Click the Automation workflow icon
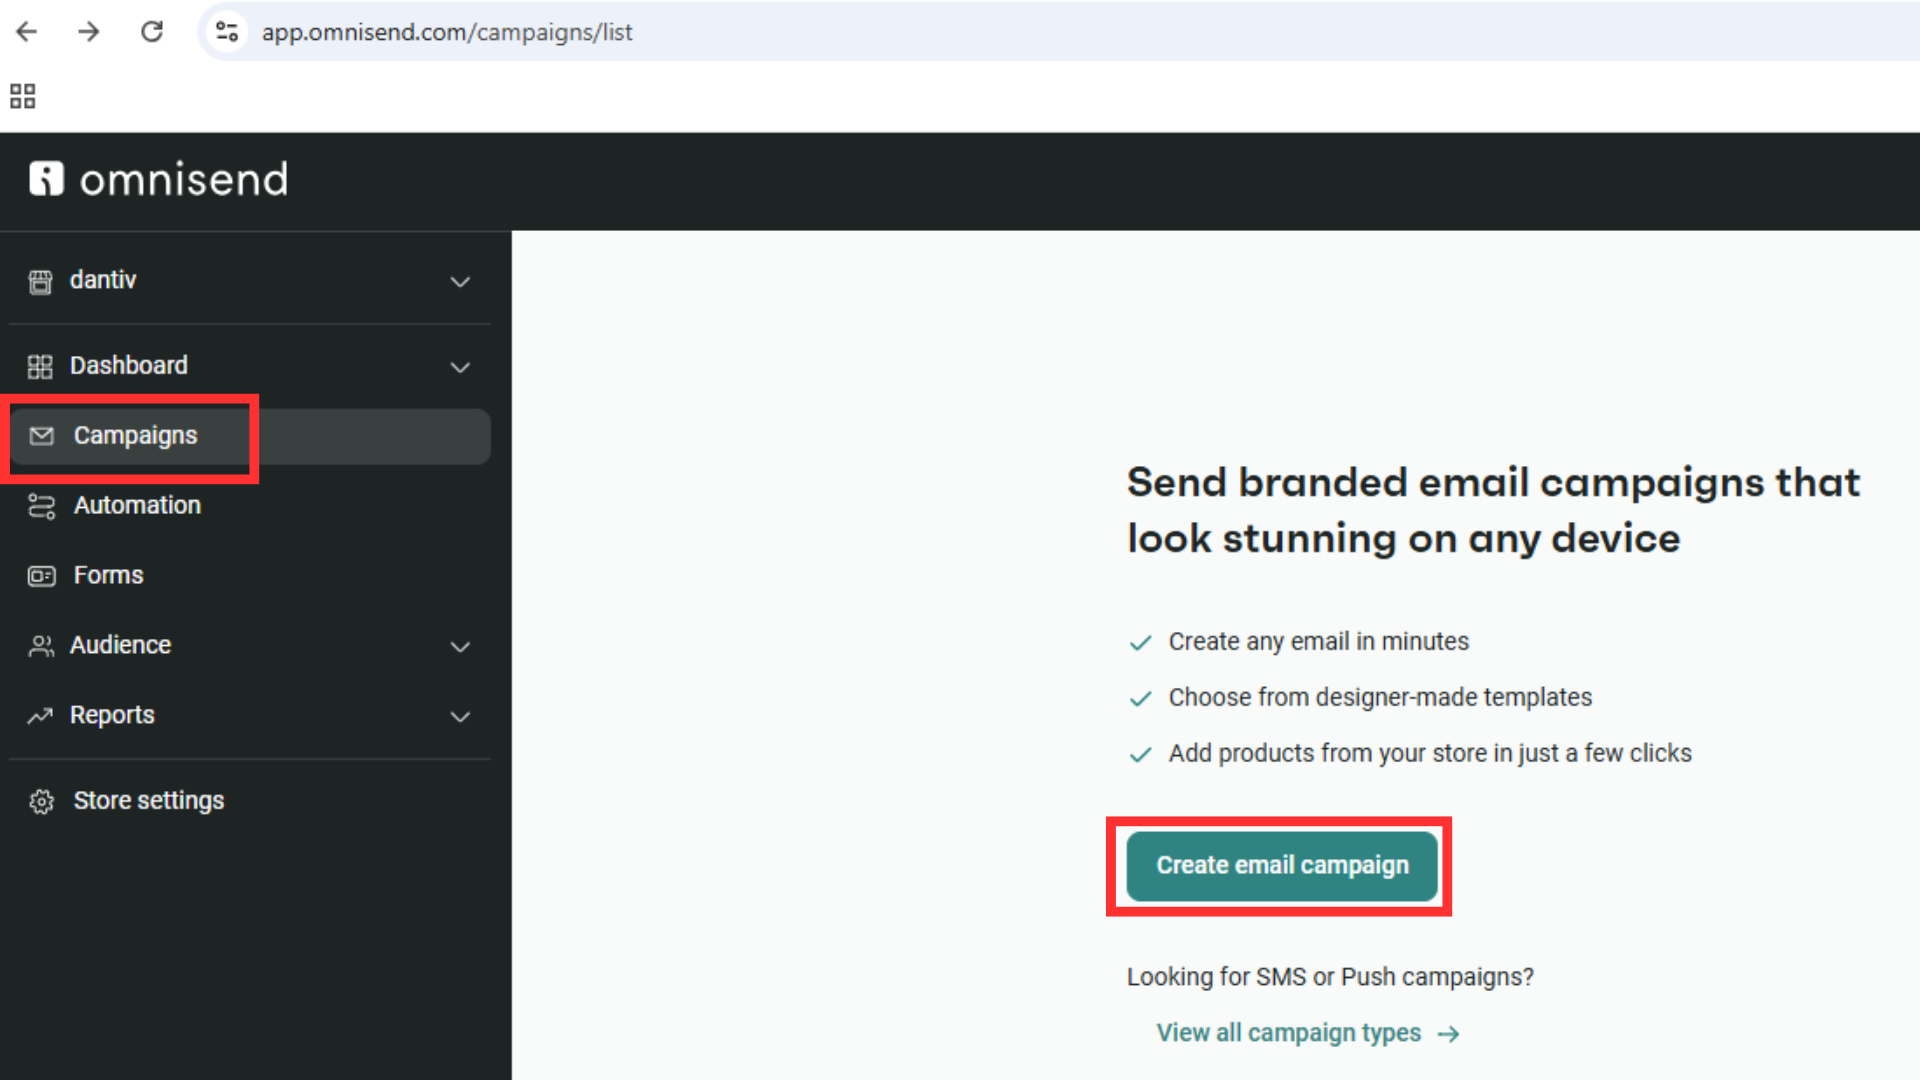The width and height of the screenshot is (1920, 1080). click(x=42, y=506)
